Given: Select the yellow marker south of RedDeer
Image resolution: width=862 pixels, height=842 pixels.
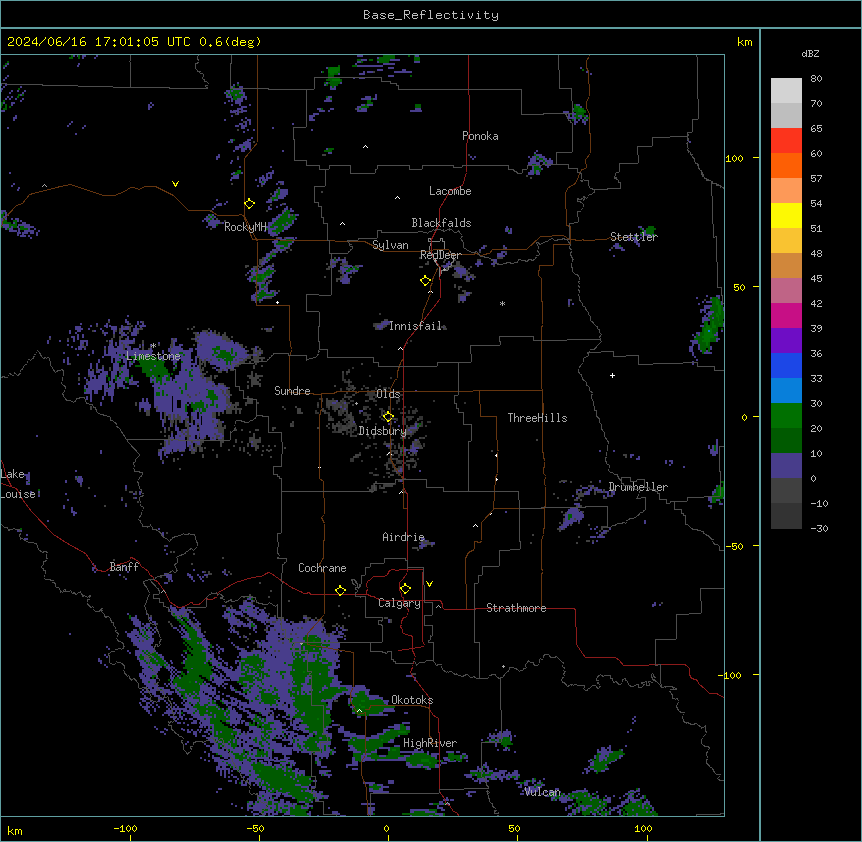Looking at the screenshot, I should coord(426,281).
